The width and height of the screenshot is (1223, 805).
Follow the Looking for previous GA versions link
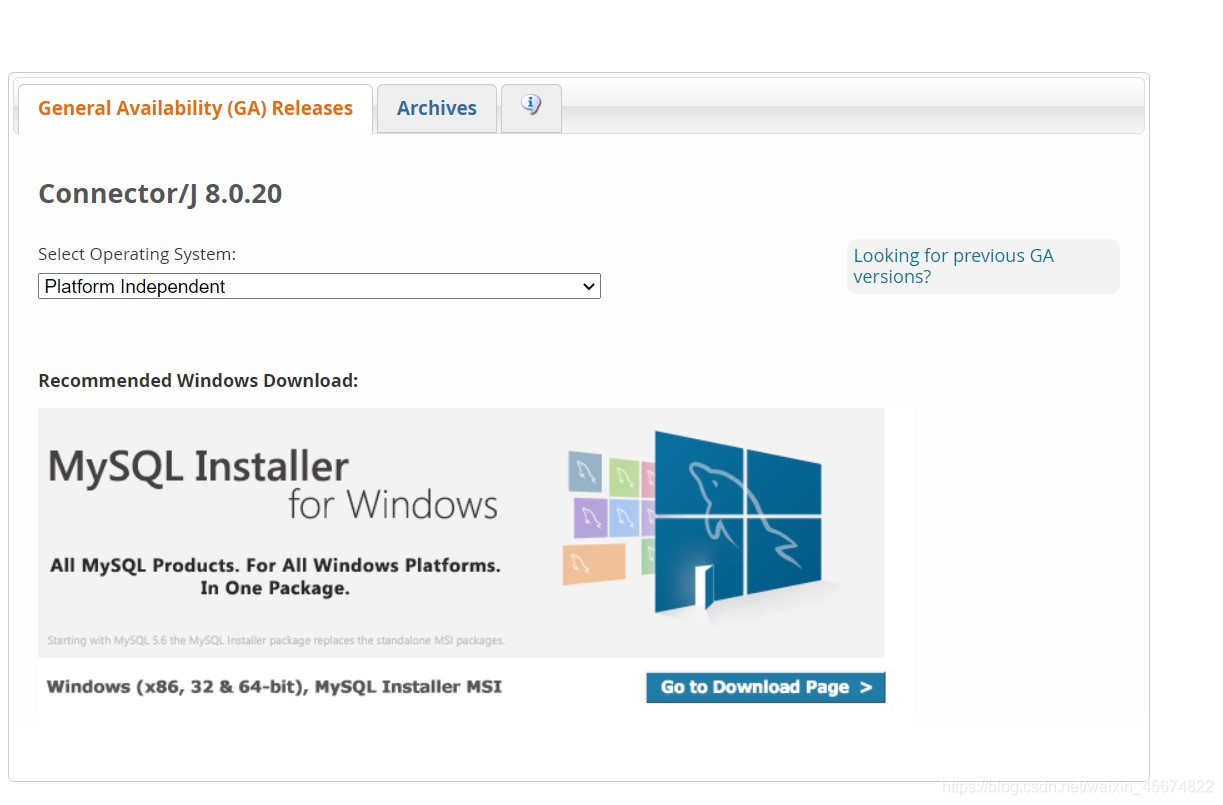point(953,266)
